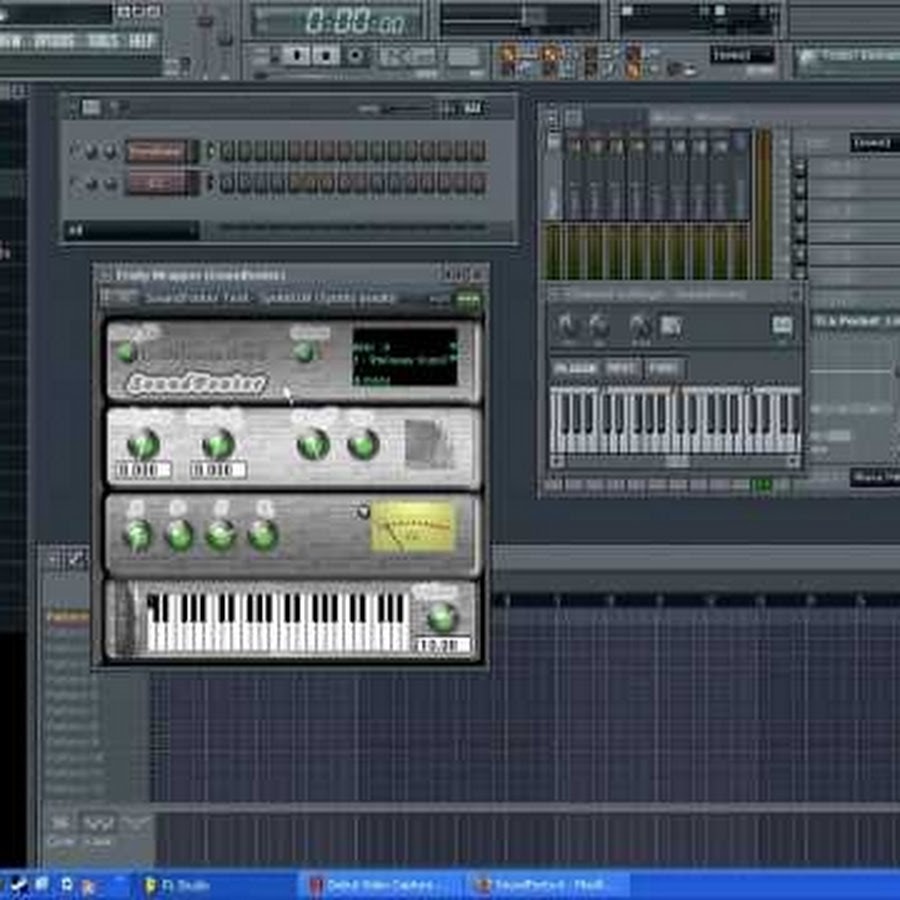Click the third envelope knob in SoundFonter
This screenshot has width=900, height=900.
[221, 535]
